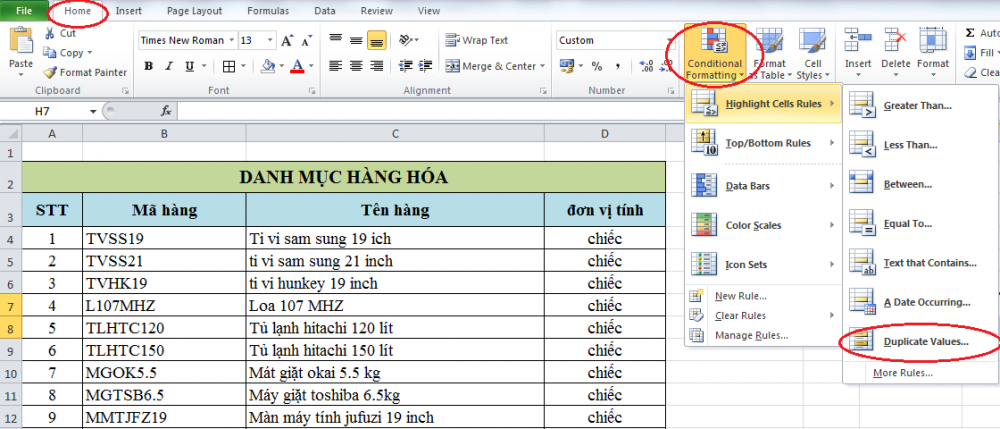Click Increase Indent icon
Image resolution: width=1000 pixels, height=429 pixels.
pyautogui.click(x=425, y=66)
